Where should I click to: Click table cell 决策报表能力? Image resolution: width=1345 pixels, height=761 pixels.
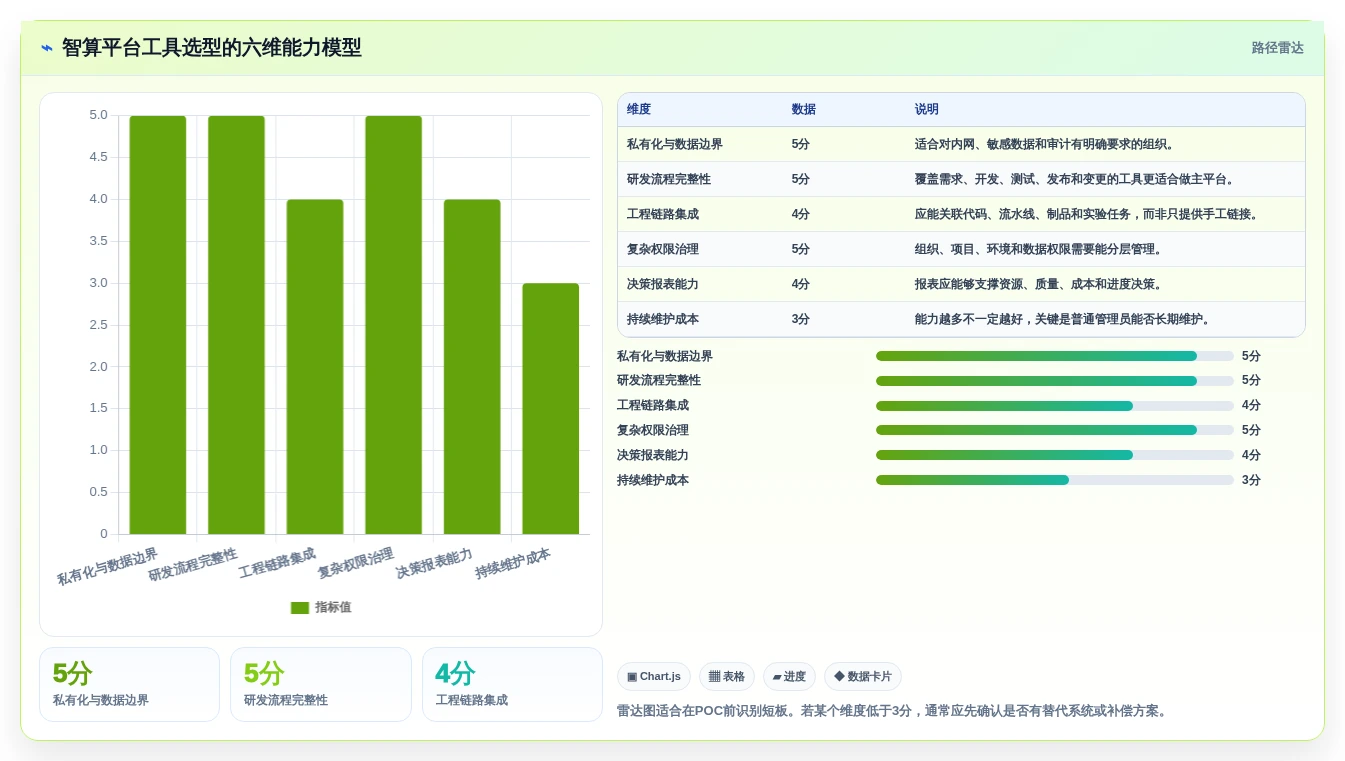663,284
